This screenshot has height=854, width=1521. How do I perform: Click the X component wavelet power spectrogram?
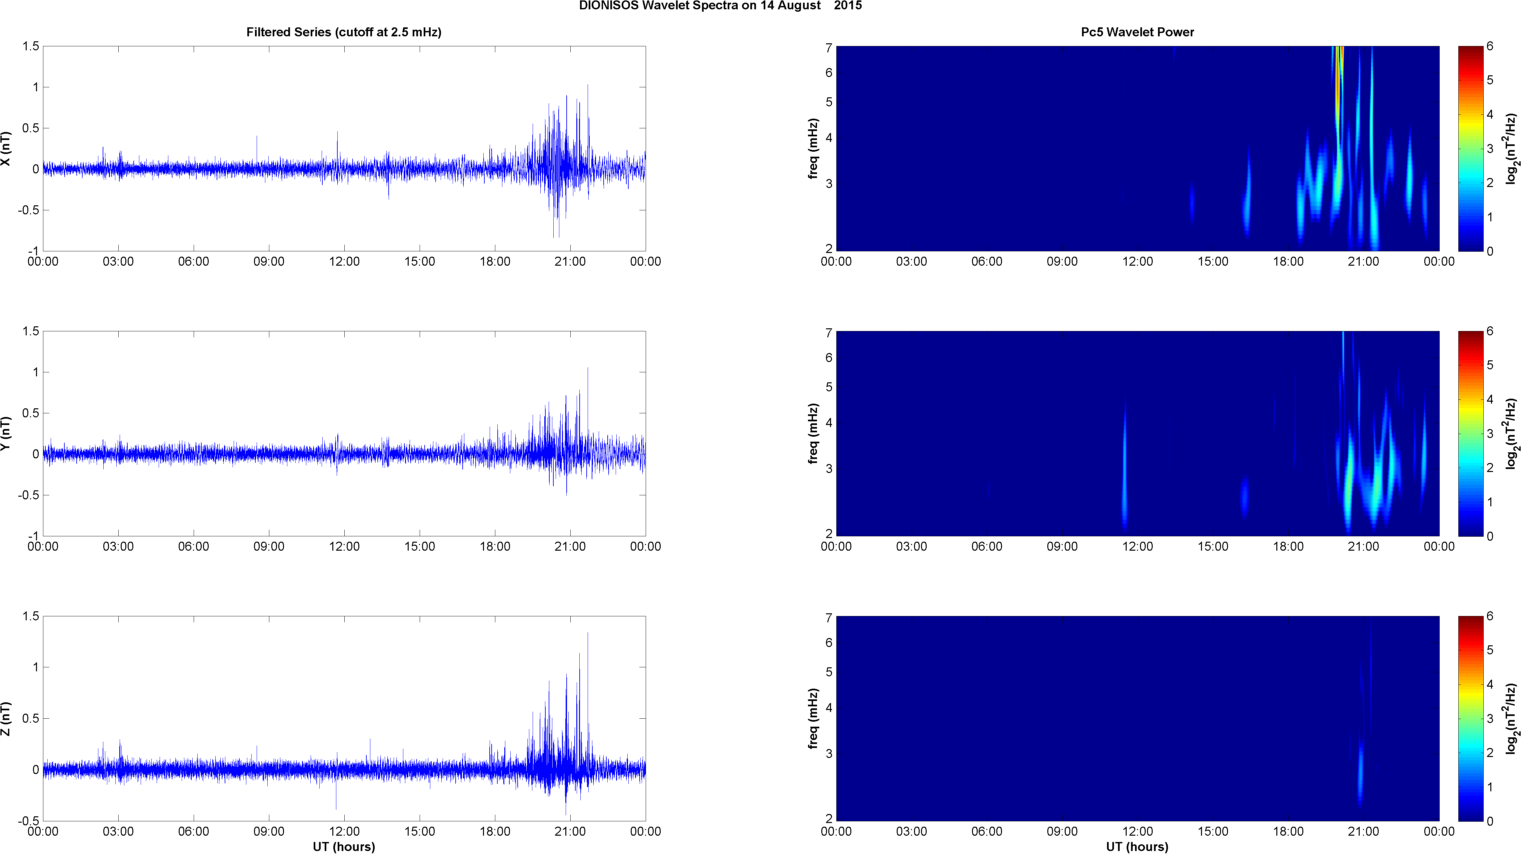pos(1137,149)
